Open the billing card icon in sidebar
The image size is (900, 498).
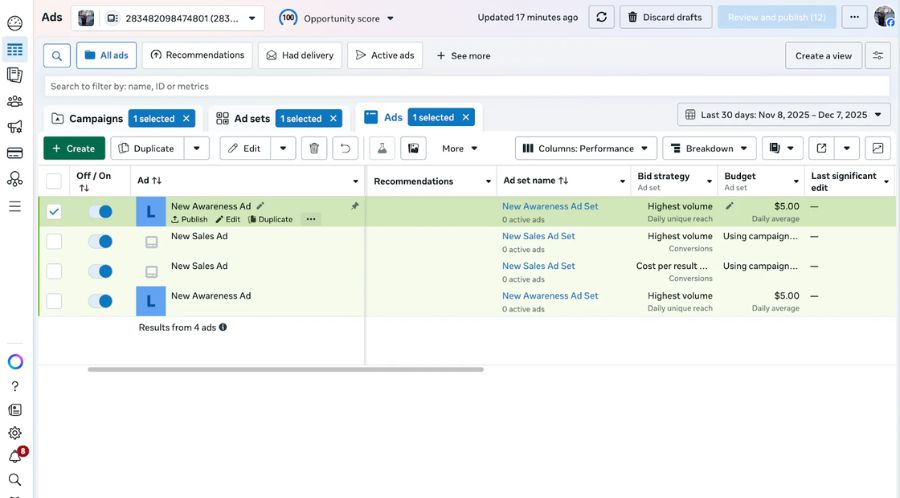point(15,153)
